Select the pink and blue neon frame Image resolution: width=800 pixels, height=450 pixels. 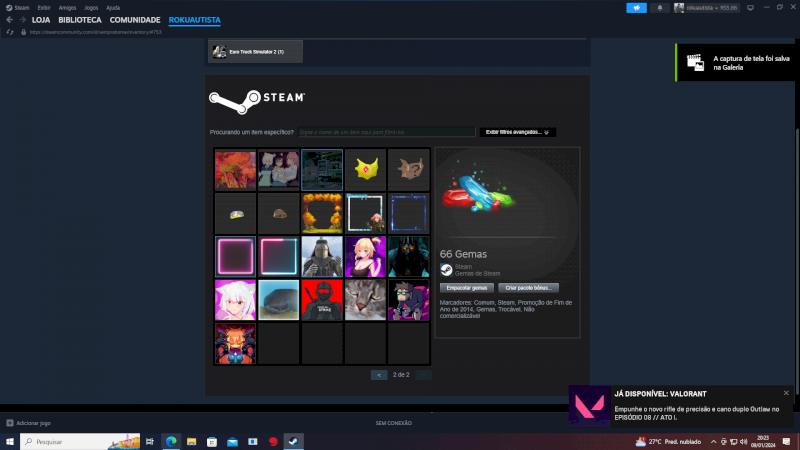(279, 257)
